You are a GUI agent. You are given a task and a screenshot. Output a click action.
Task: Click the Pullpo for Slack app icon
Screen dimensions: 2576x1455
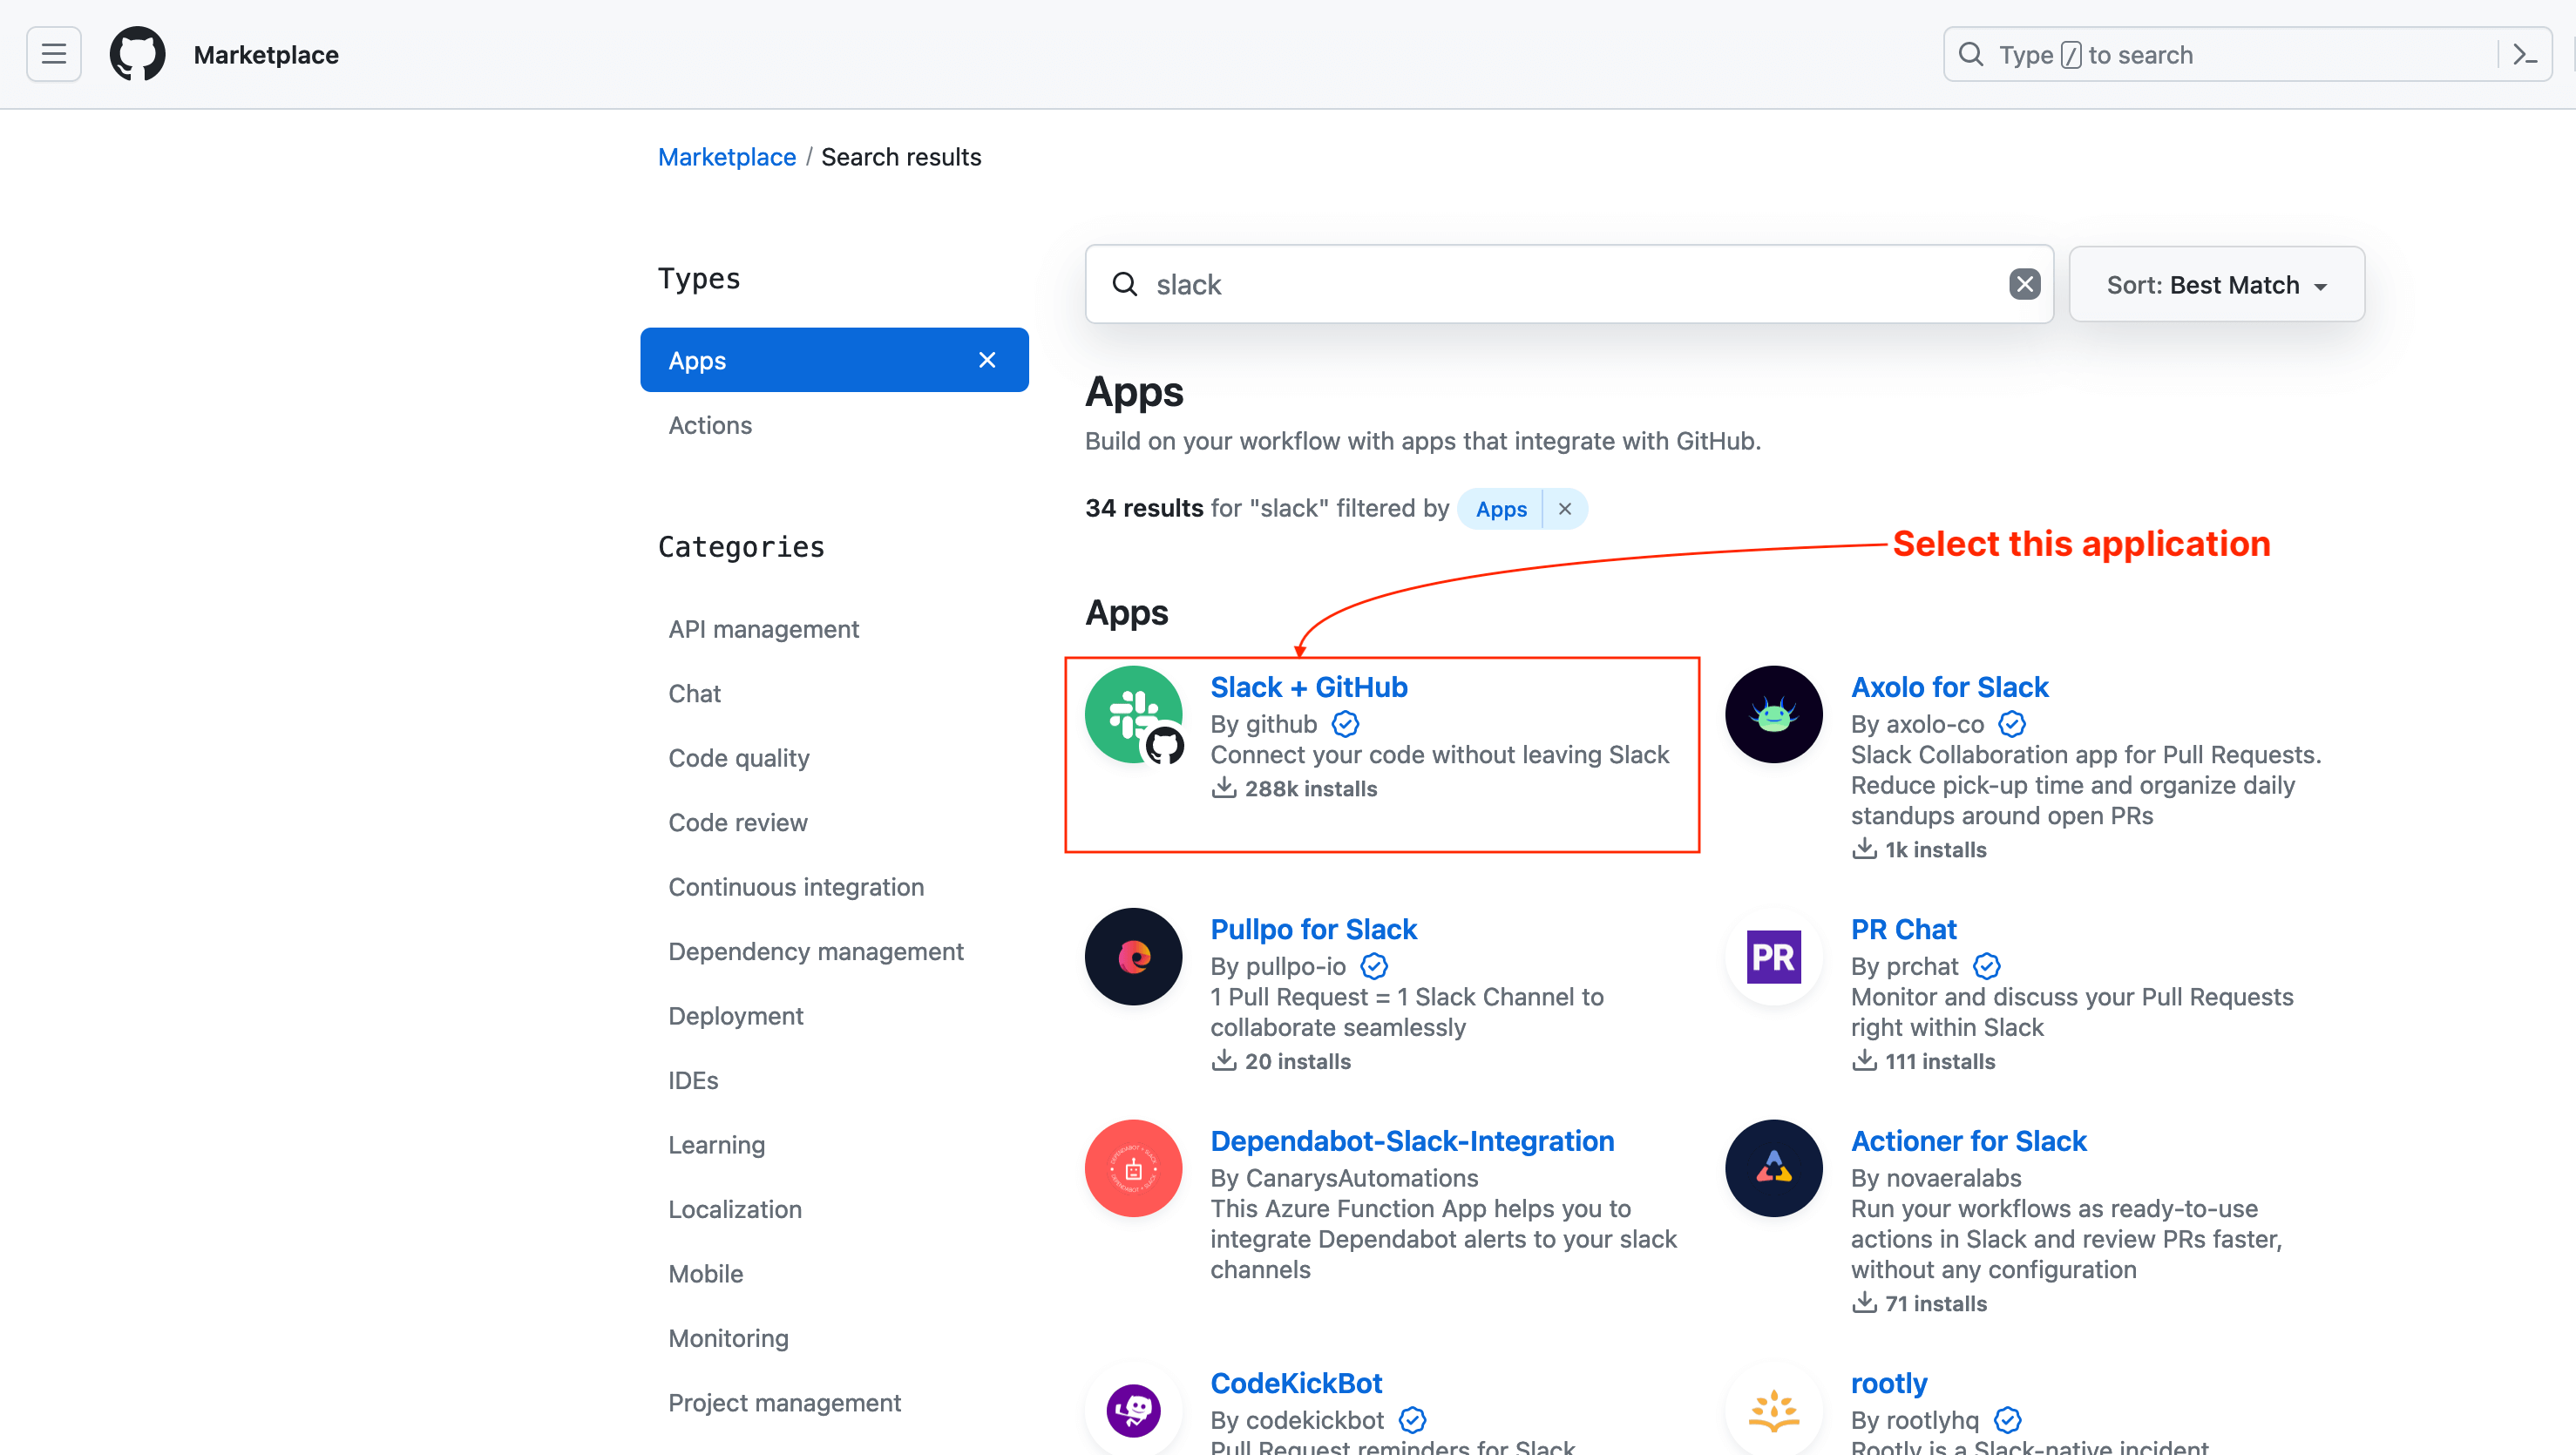point(1133,957)
